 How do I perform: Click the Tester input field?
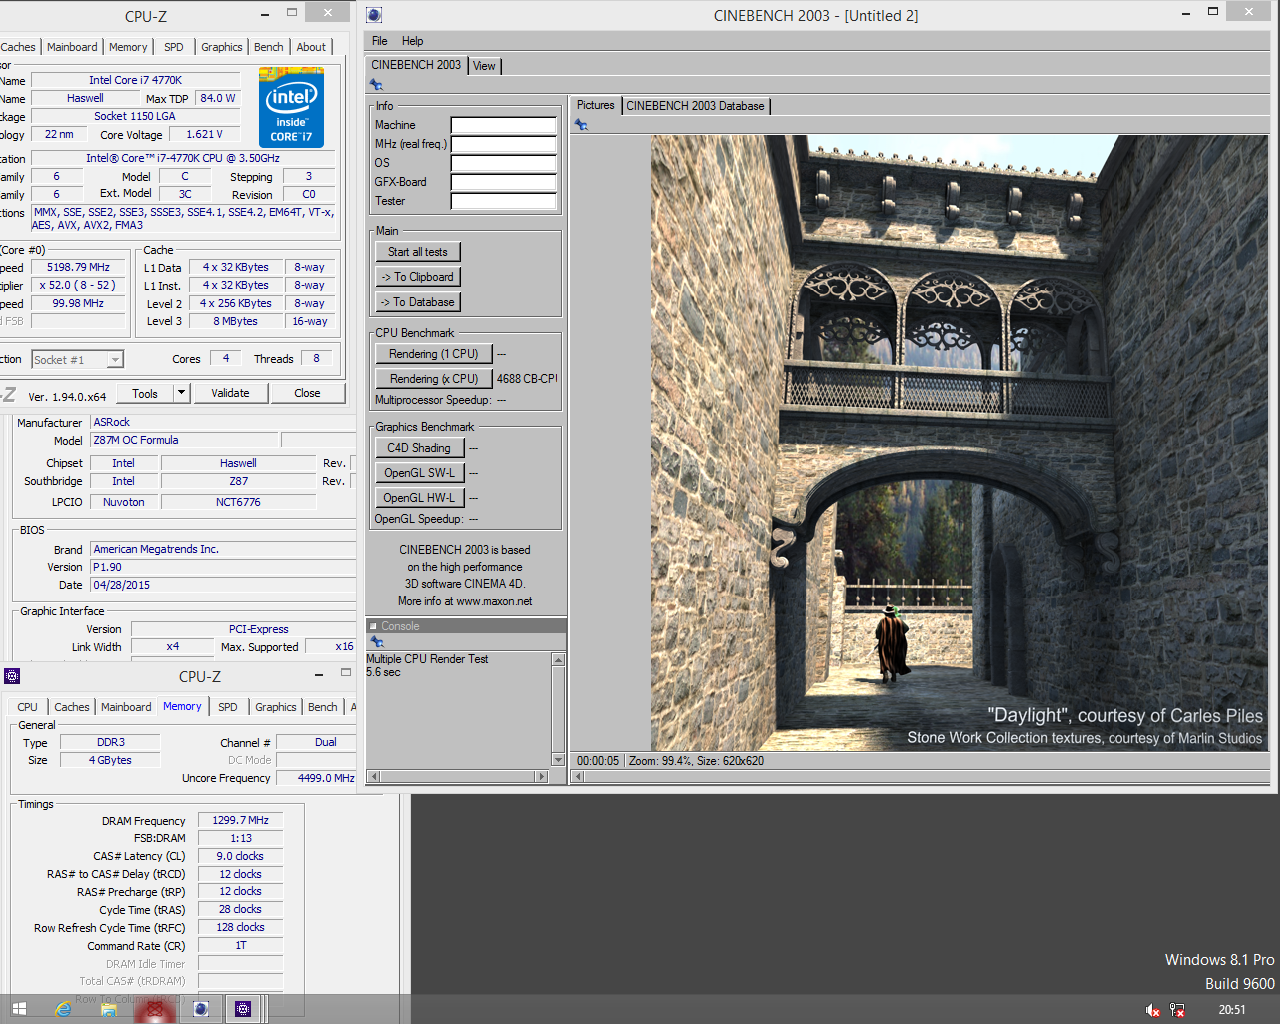tap(503, 201)
